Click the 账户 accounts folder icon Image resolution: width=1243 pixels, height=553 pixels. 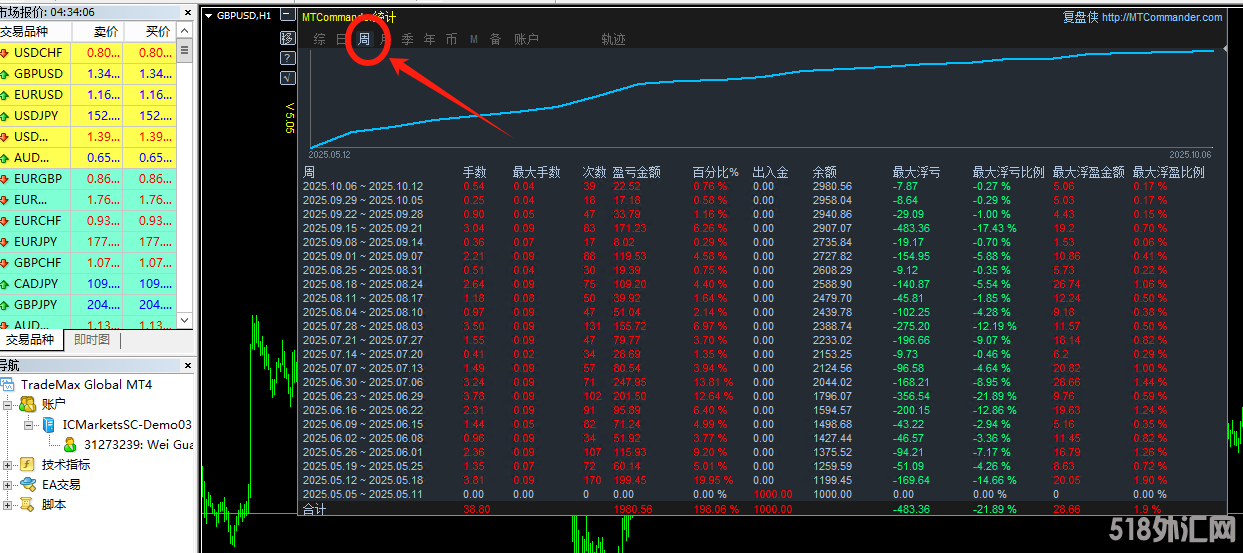click(x=28, y=404)
